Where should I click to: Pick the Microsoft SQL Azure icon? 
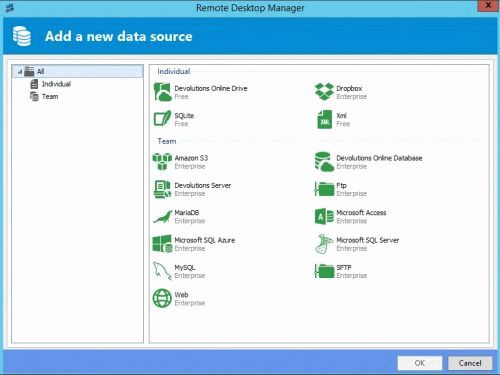point(162,244)
